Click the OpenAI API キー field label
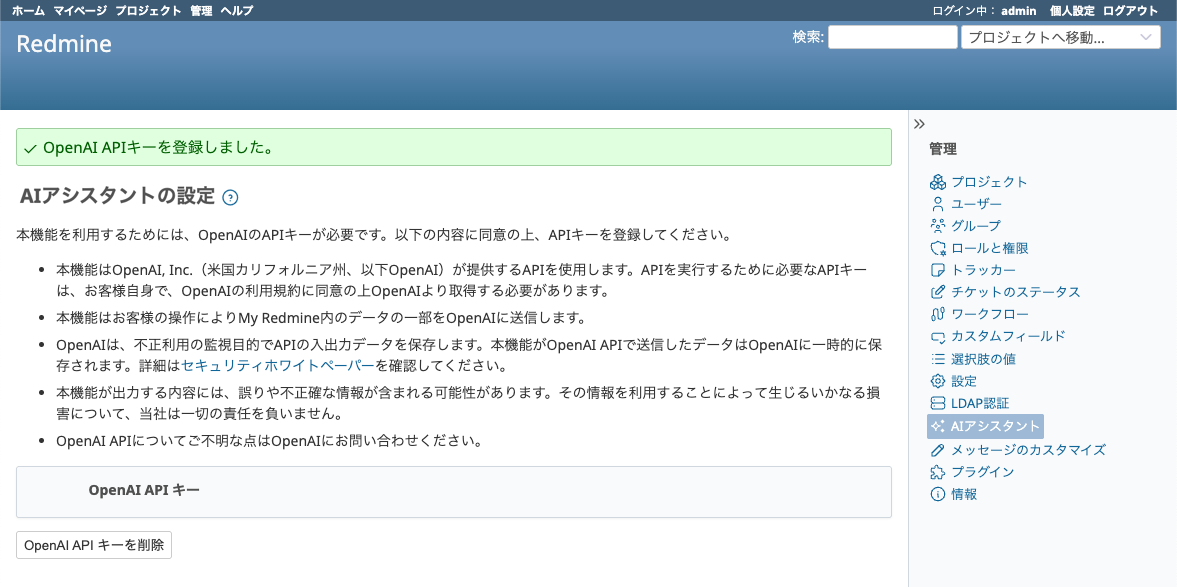Screen dimensions: 1177x587 tap(144, 490)
